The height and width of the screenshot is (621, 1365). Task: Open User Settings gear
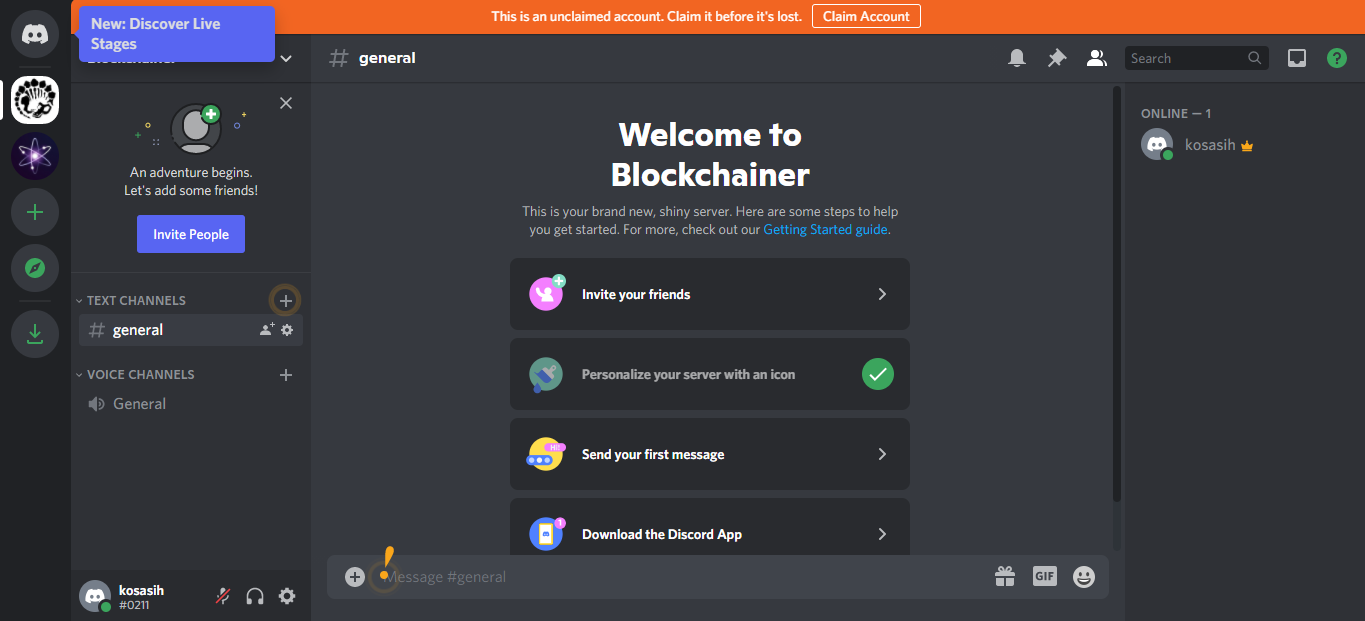(287, 596)
